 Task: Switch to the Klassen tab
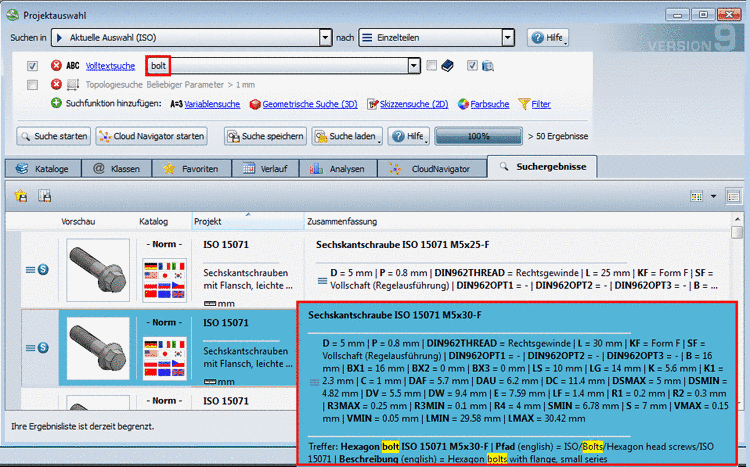click(x=117, y=168)
